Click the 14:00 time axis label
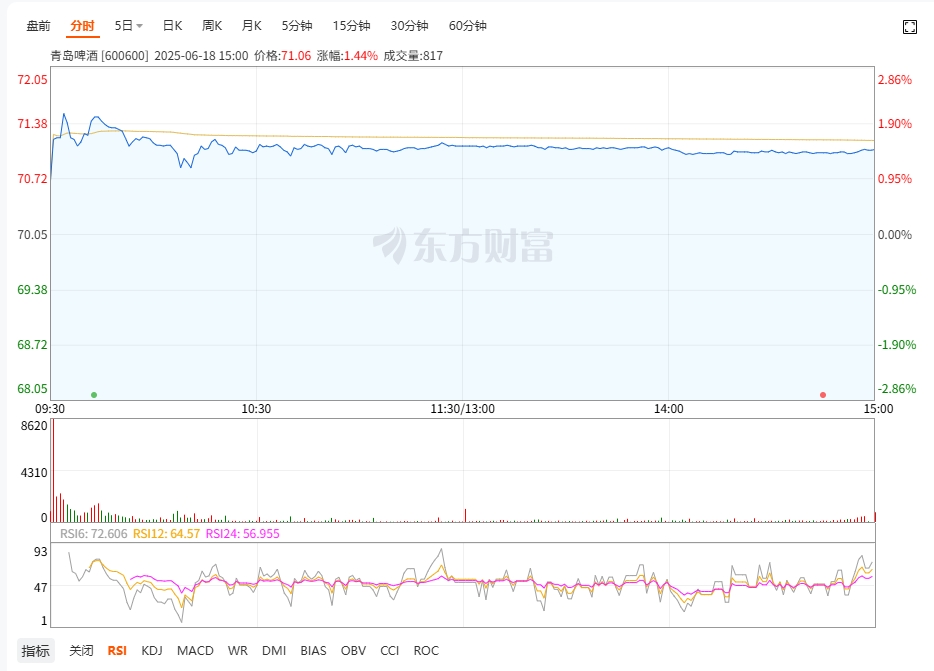Screen dimensions: 934x671 [x=668, y=409]
